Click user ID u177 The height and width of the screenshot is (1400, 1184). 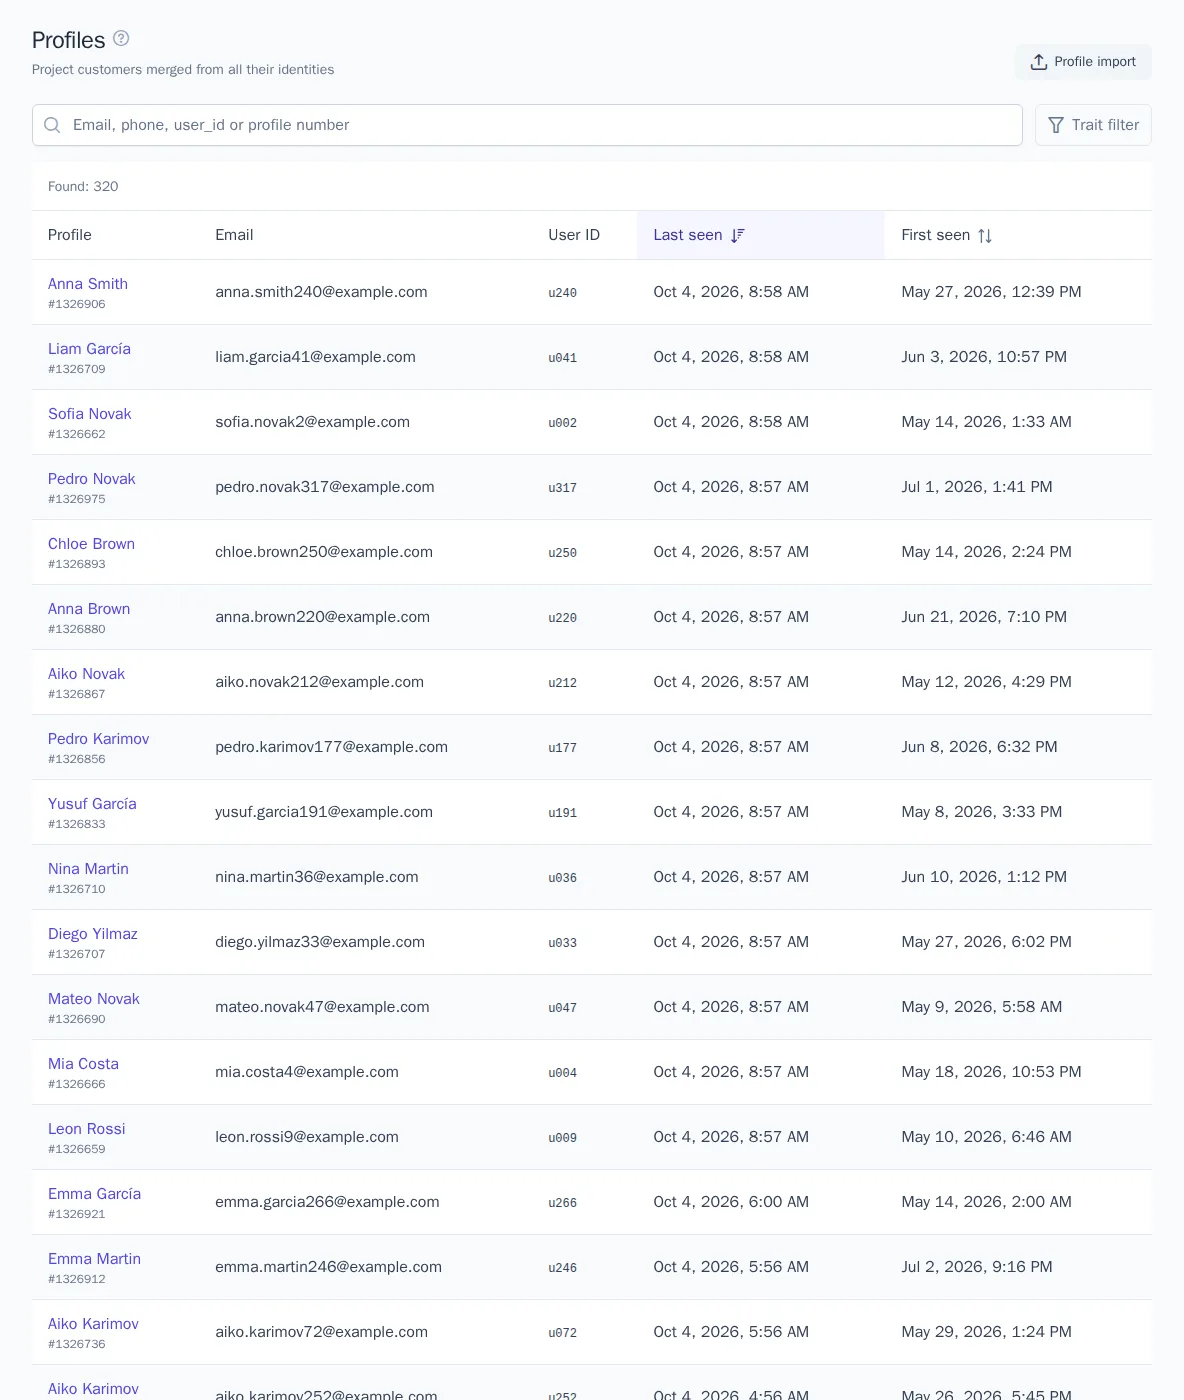click(x=562, y=748)
